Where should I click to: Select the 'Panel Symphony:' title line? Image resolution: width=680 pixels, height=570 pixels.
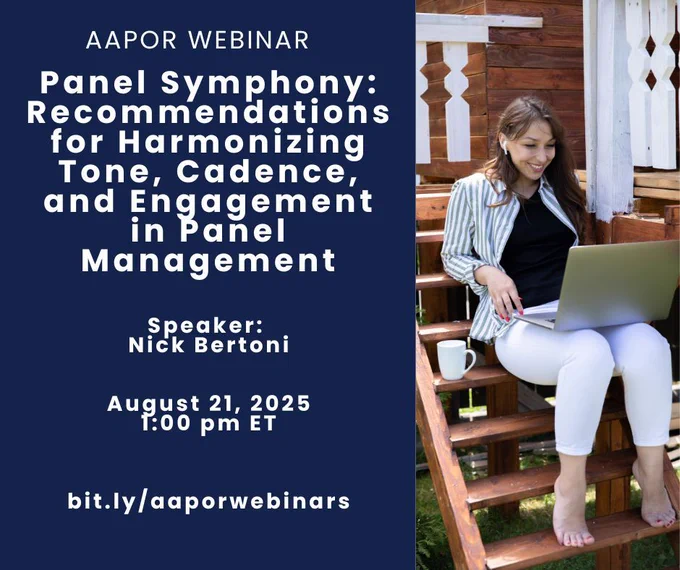(x=208, y=83)
